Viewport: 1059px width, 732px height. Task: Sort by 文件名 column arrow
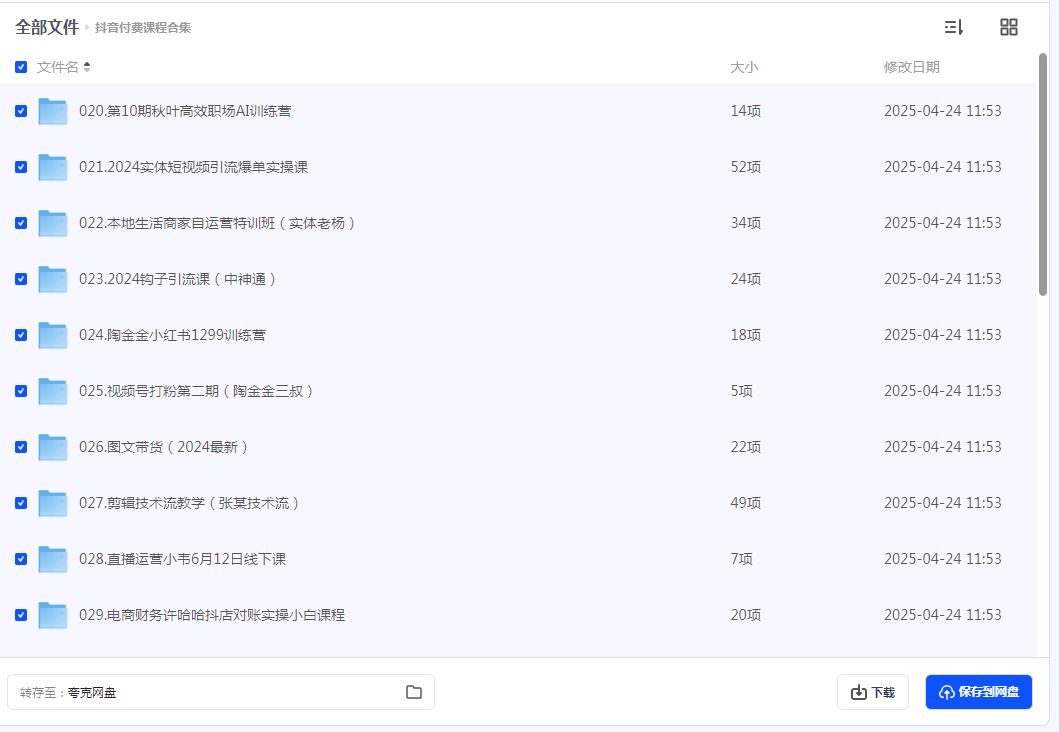[x=87, y=67]
